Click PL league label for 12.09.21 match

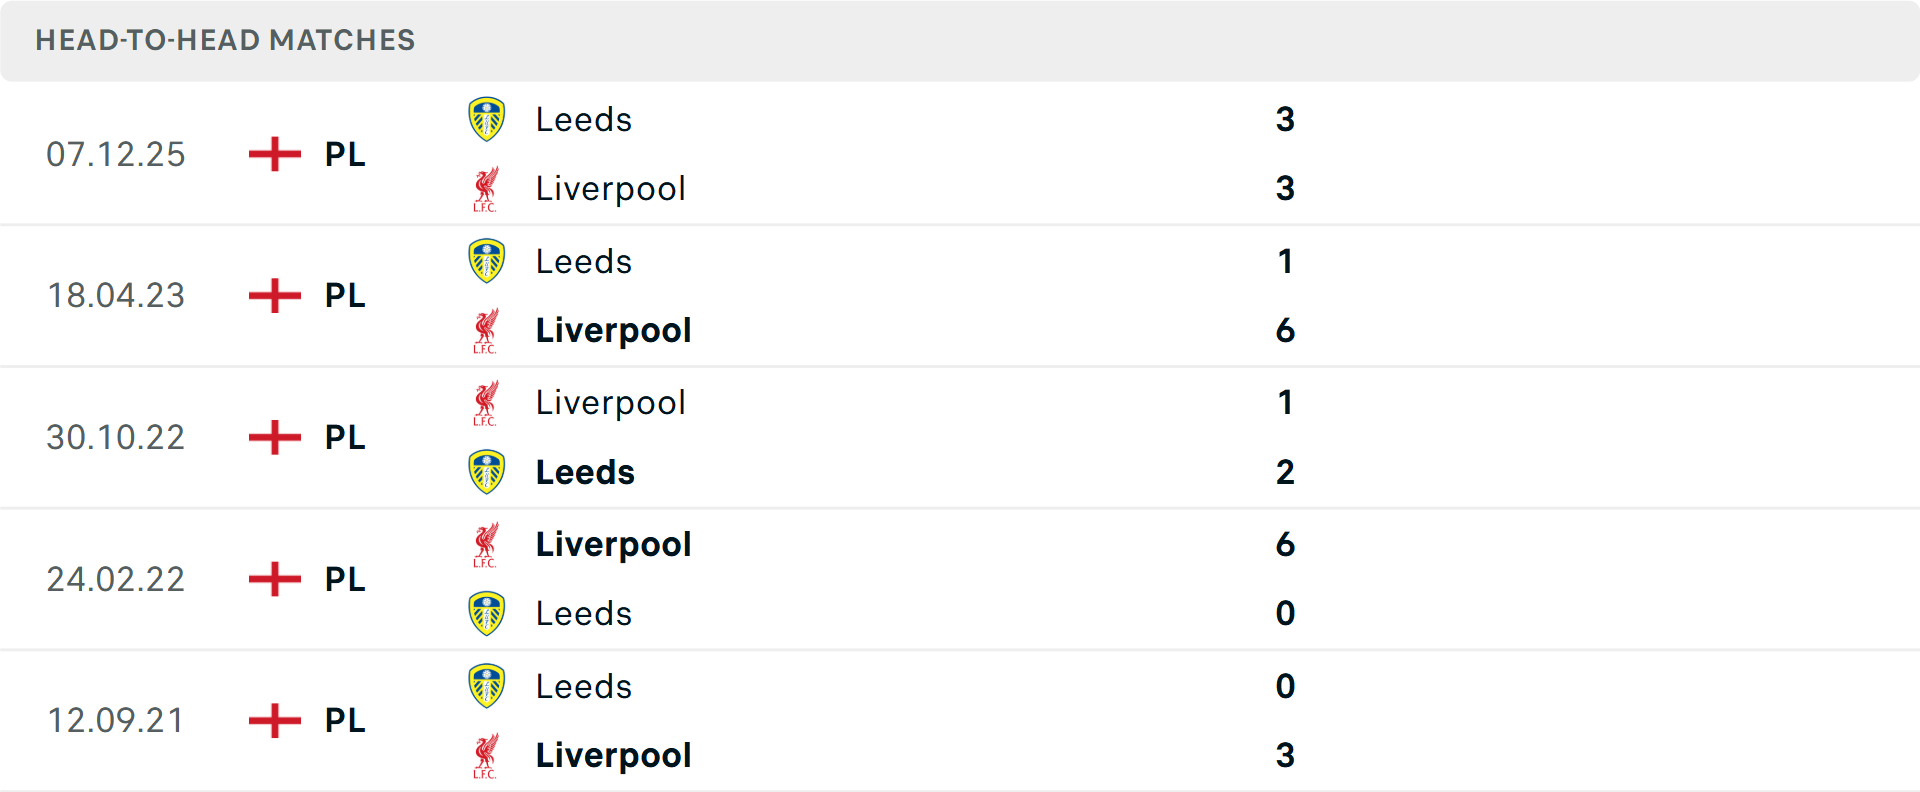[345, 720]
